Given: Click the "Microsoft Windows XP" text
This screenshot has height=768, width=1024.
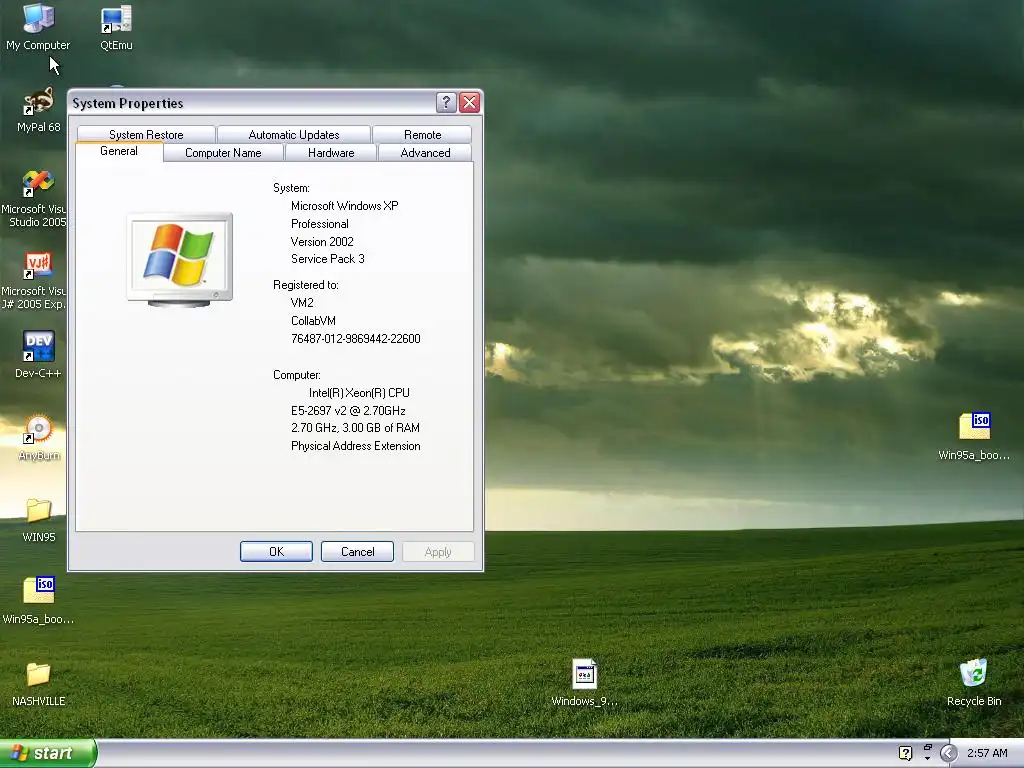Looking at the screenshot, I should click(x=344, y=206).
